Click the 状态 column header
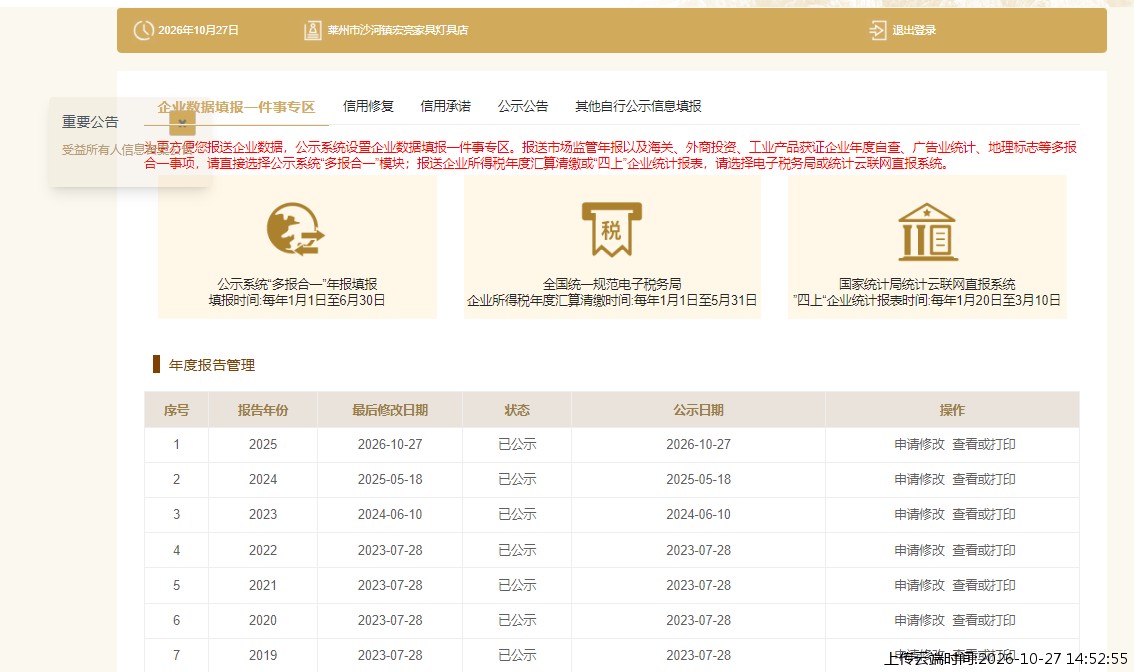Image resolution: width=1134 pixels, height=672 pixels. [x=516, y=410]
